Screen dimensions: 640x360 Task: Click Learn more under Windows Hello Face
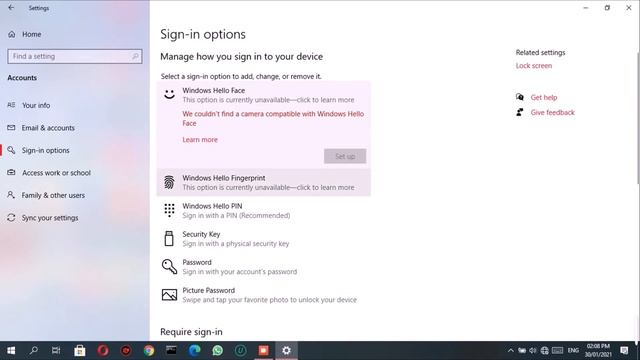(200, 140)
